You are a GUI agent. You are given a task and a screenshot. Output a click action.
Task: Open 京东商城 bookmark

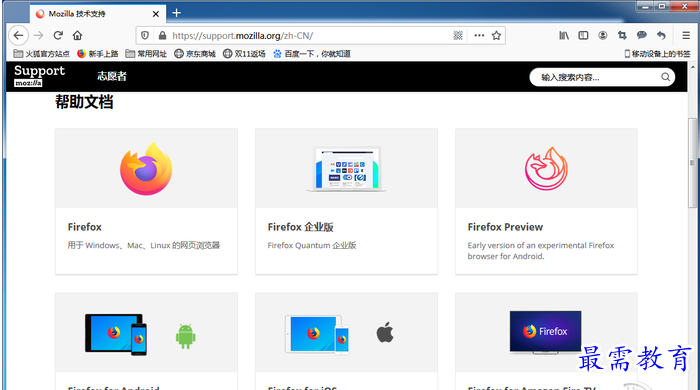[x=195, y=54]
